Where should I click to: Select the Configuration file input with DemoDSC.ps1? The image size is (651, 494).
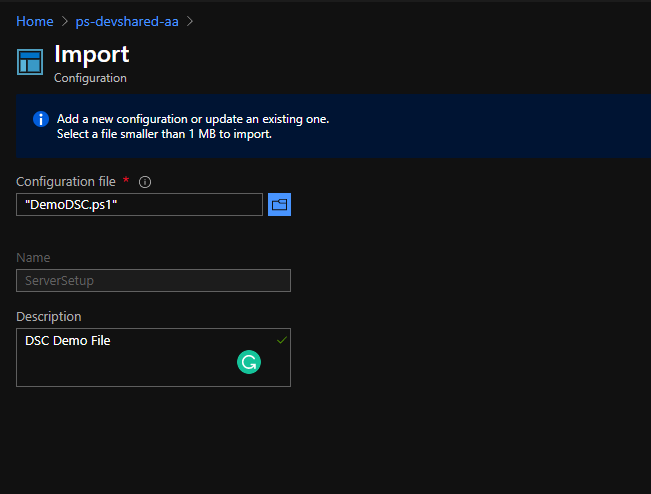tap(139, 204)
